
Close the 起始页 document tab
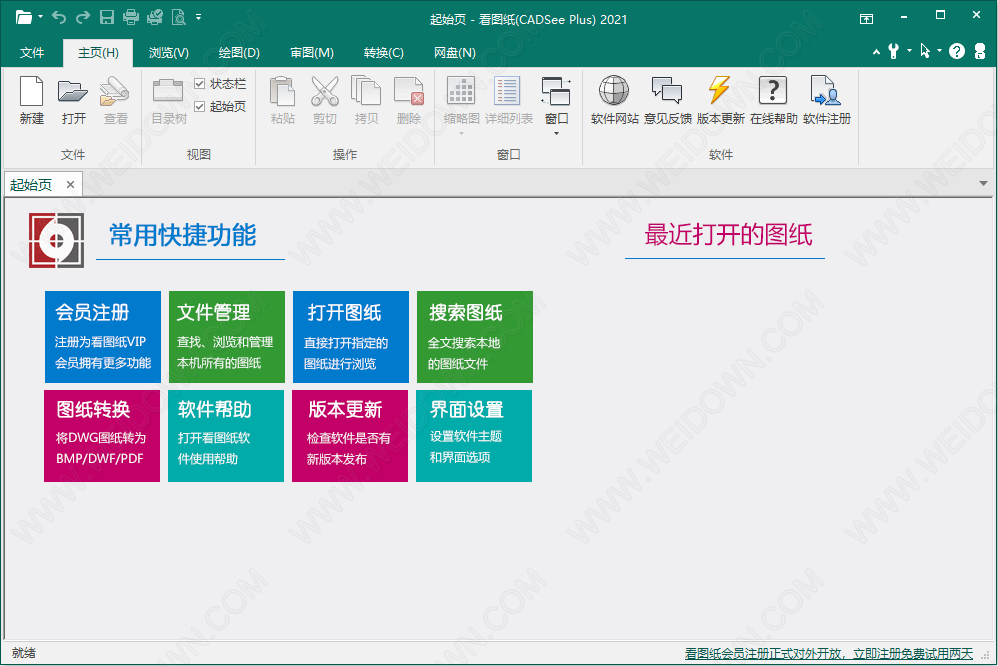click(x=70, y=185)
